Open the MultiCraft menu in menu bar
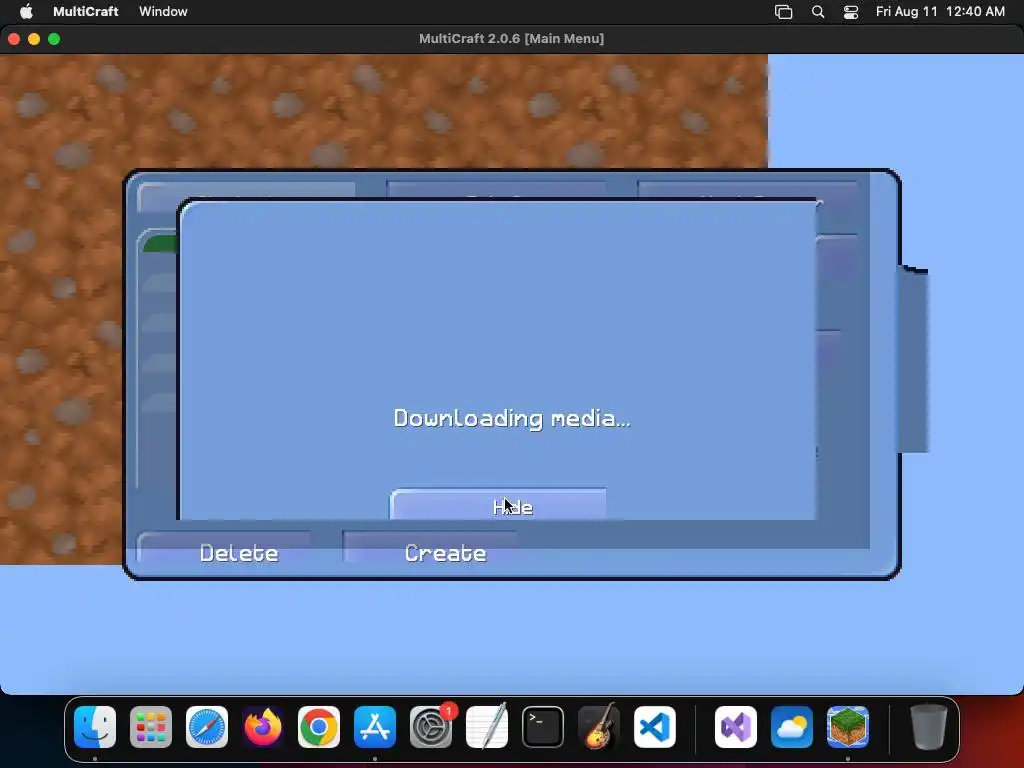Viewport: 1024px width, 768px height. point(86,11)
